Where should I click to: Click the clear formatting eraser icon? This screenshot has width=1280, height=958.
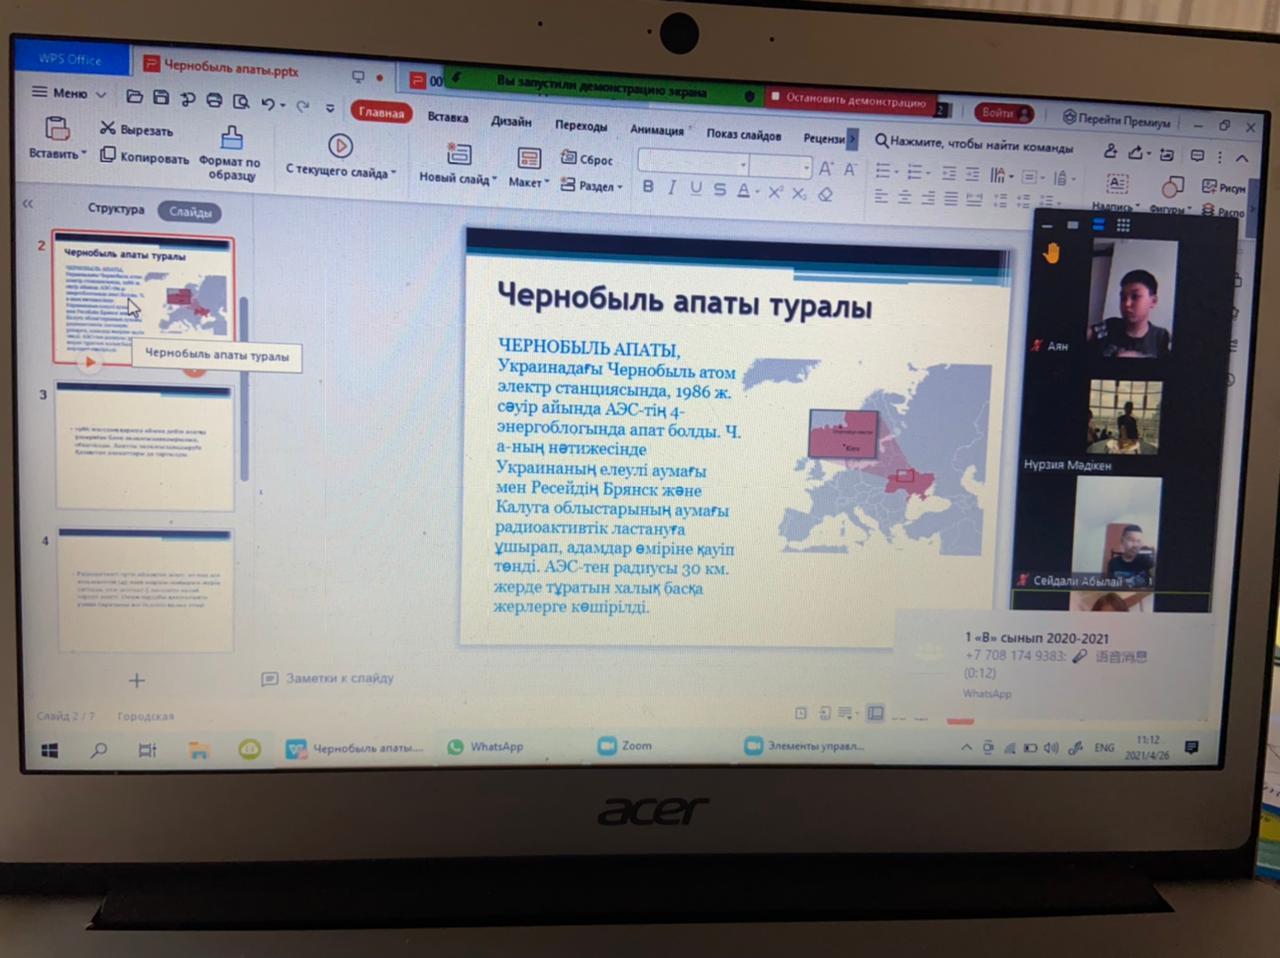825,194
